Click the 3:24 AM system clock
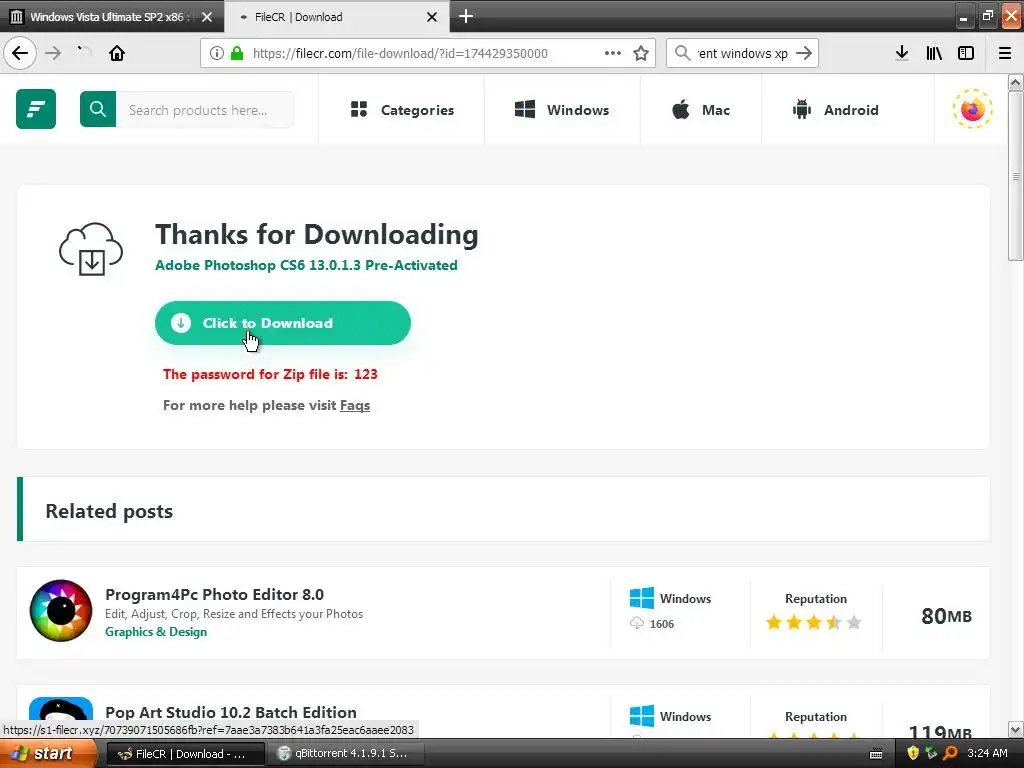Screen dimensions: 1024x768 [987, 753]
